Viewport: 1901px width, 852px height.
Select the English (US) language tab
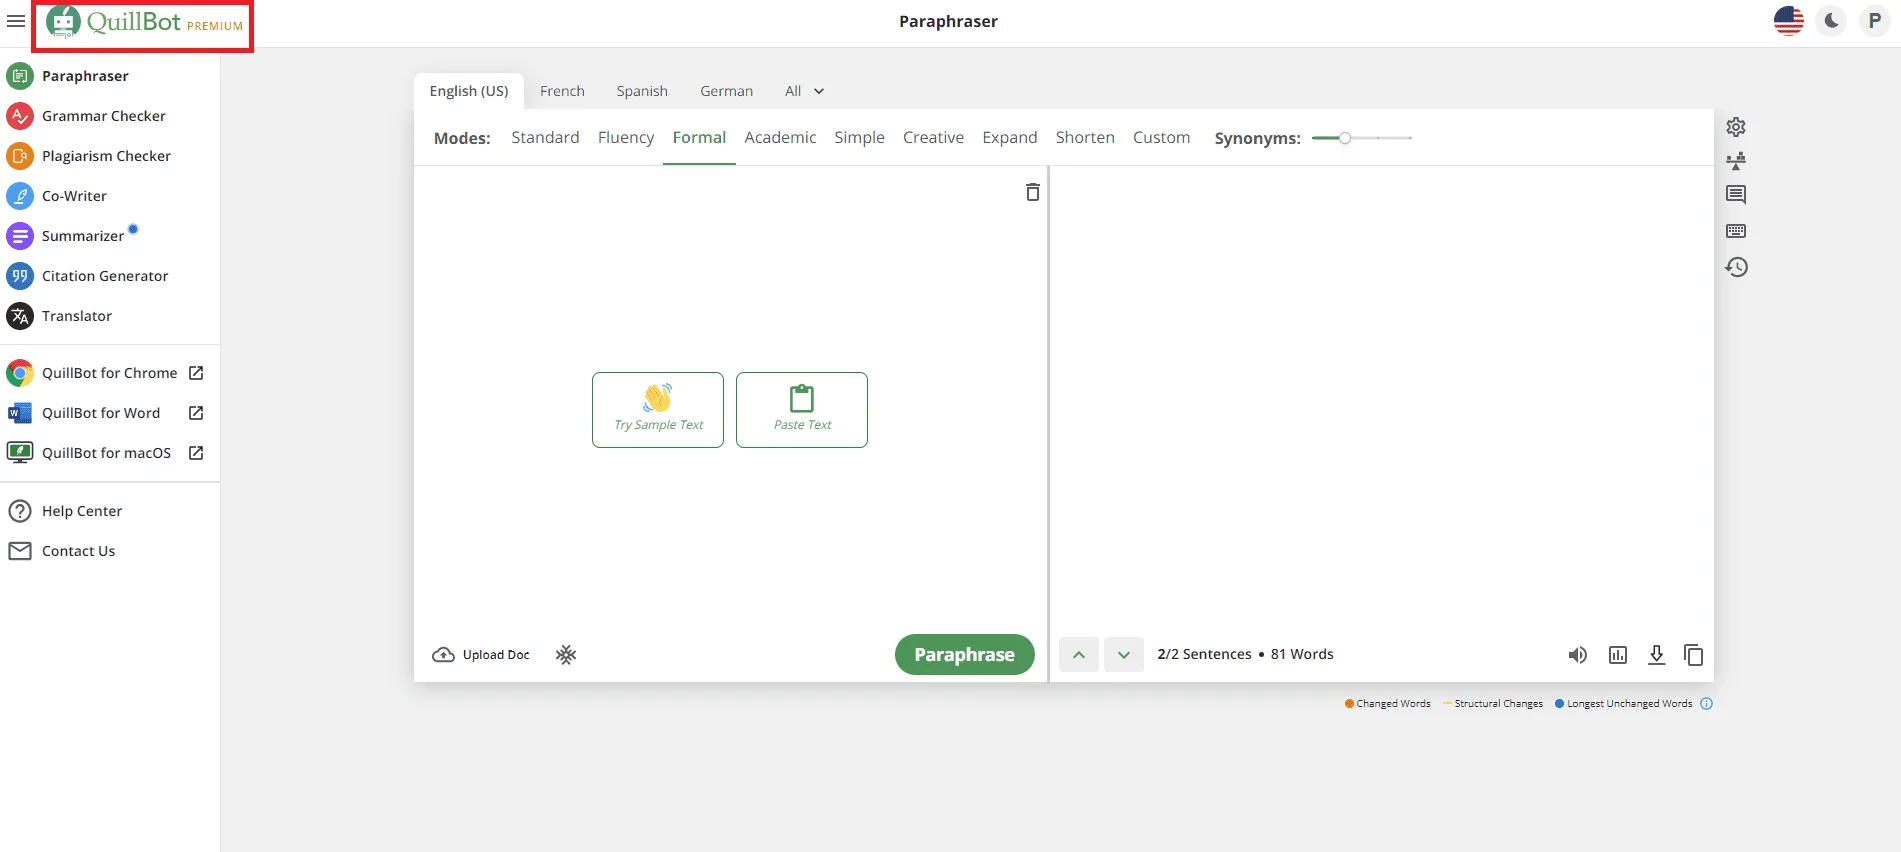469,91
